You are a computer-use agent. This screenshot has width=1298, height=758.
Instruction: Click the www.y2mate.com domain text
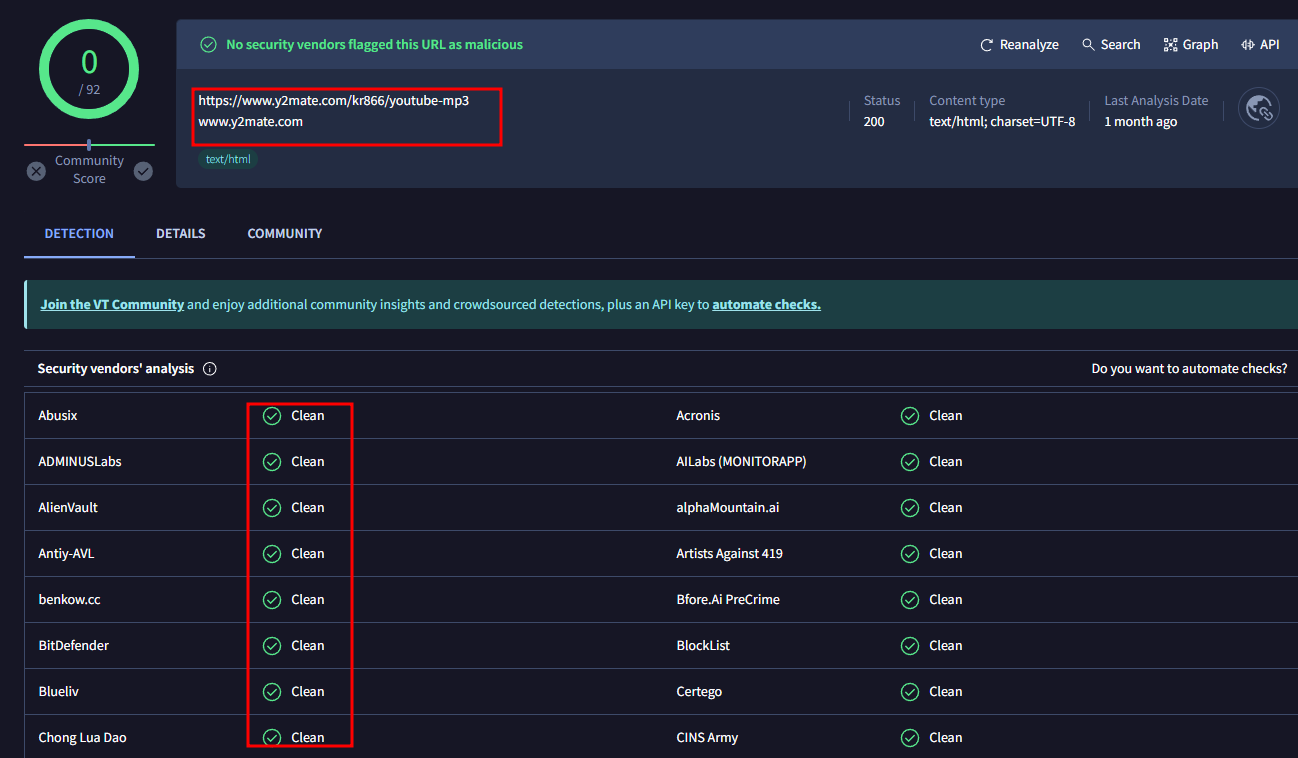point(250,122)
